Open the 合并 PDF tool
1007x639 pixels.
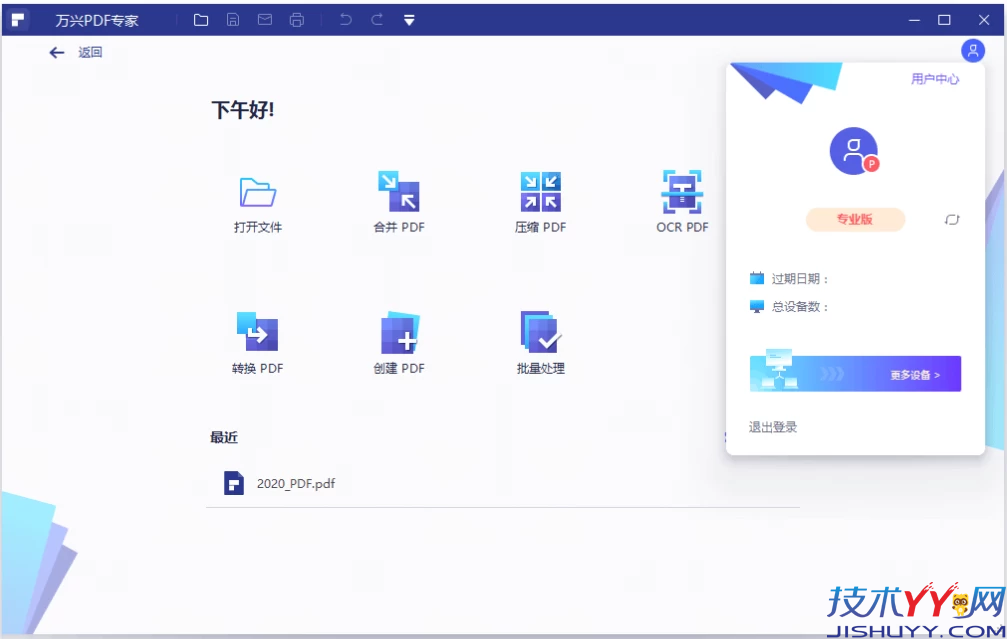[396, 194]
